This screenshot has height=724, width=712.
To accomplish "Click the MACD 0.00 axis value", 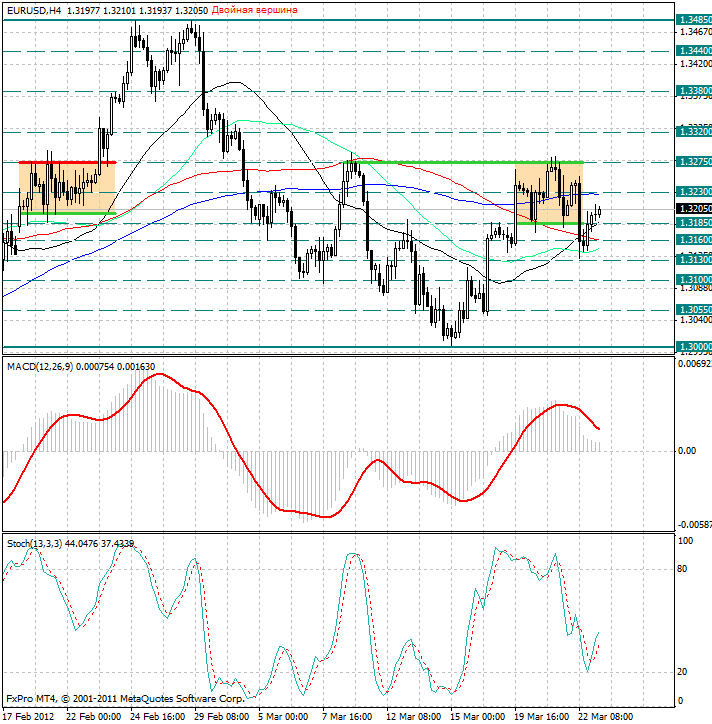I will coord(687,451).
